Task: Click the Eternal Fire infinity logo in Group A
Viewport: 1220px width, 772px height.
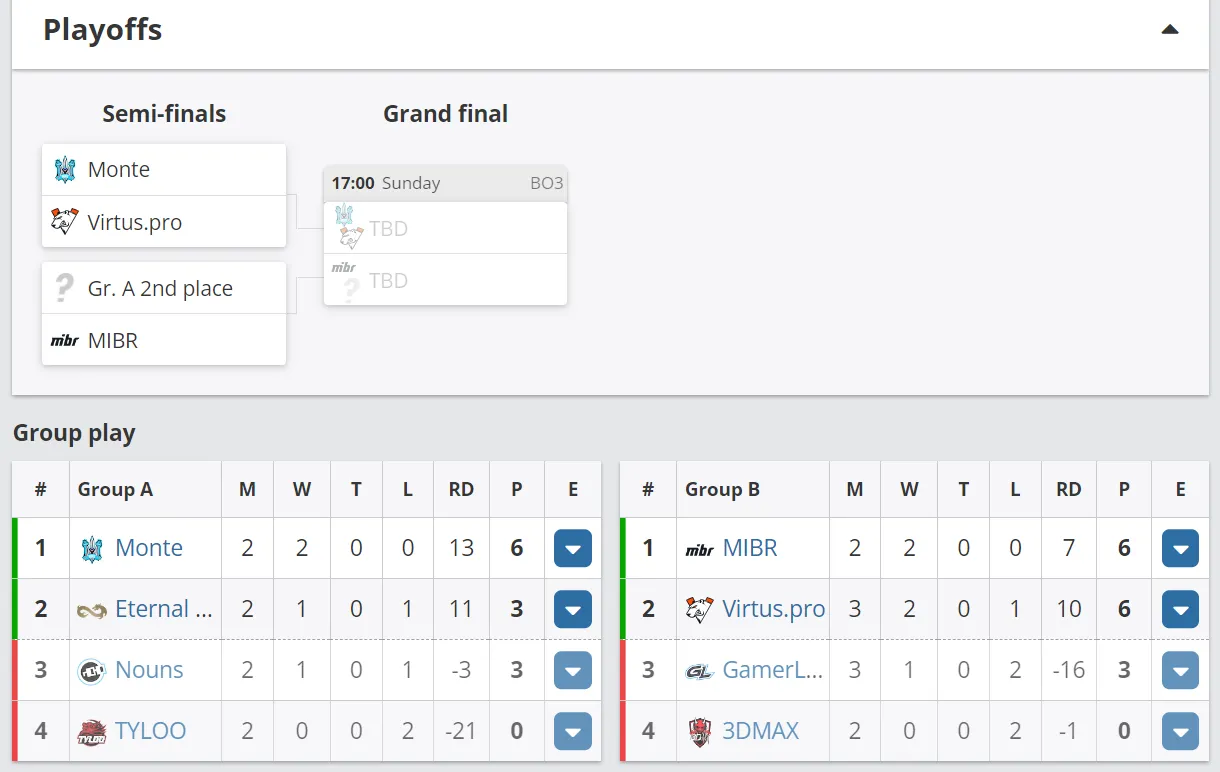Action: pyautogui.click(x=92, y=609)
